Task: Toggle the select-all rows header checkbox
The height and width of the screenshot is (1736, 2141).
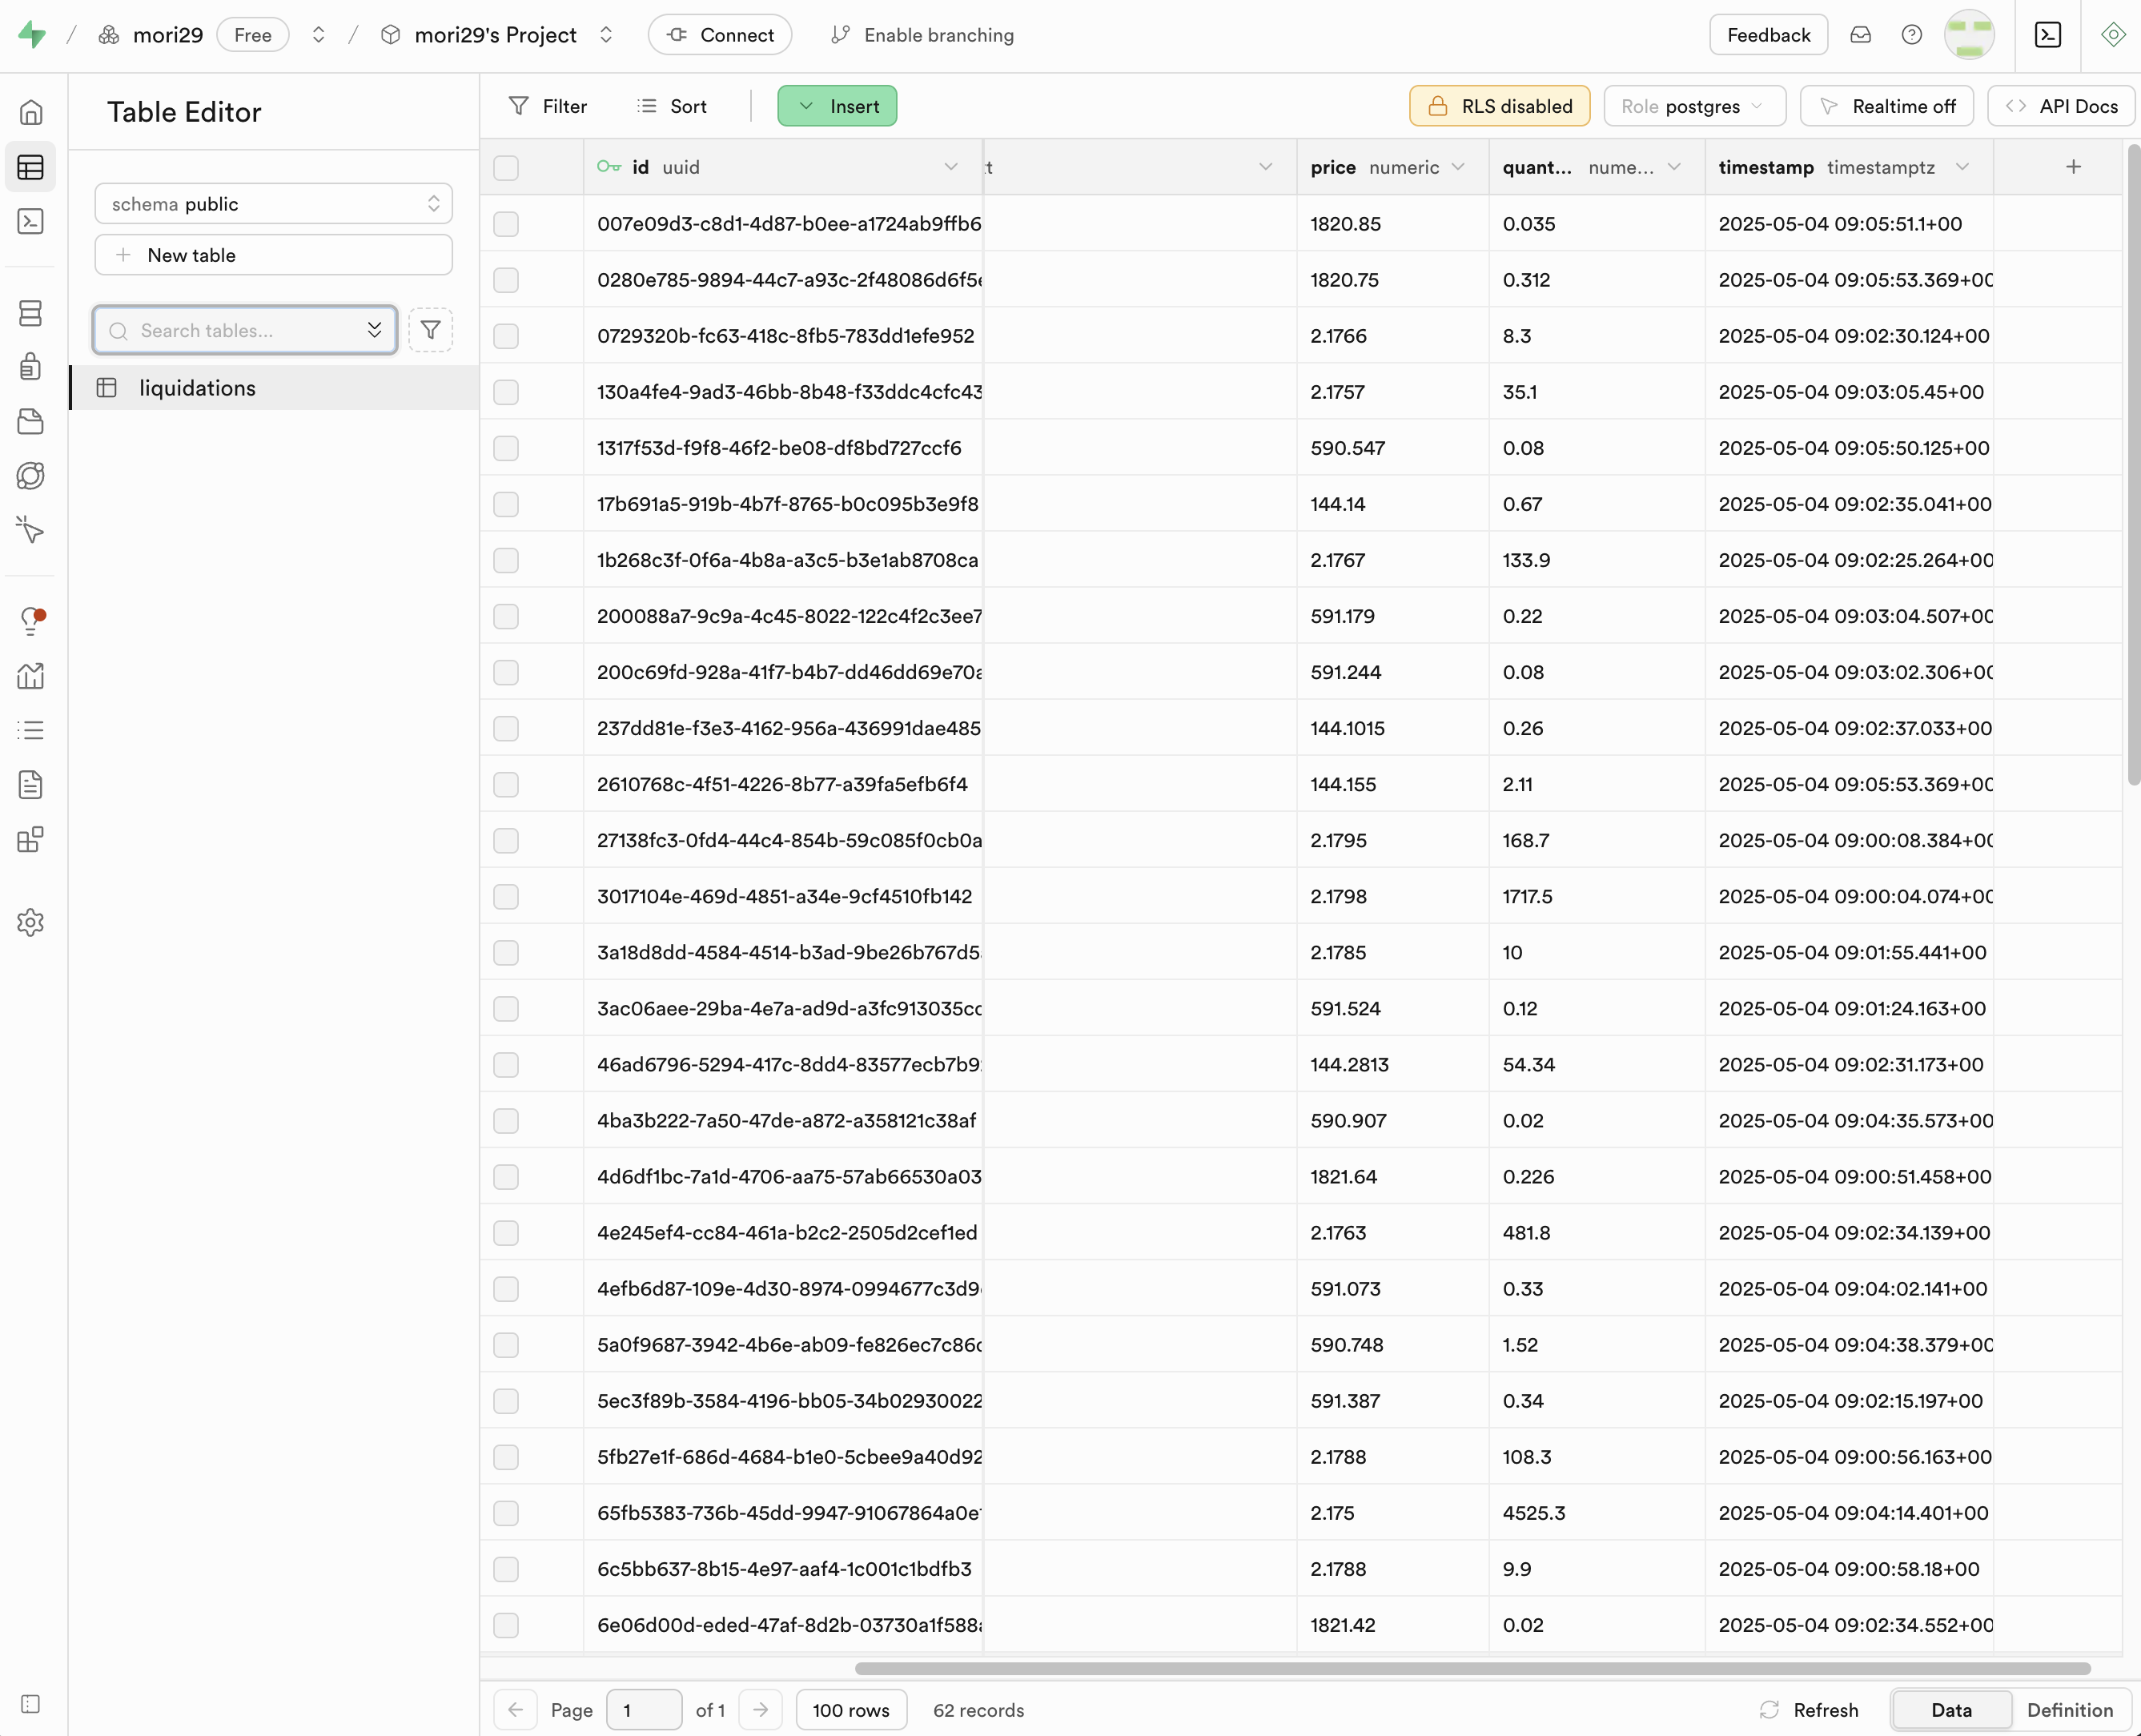Action: (506, 168)
